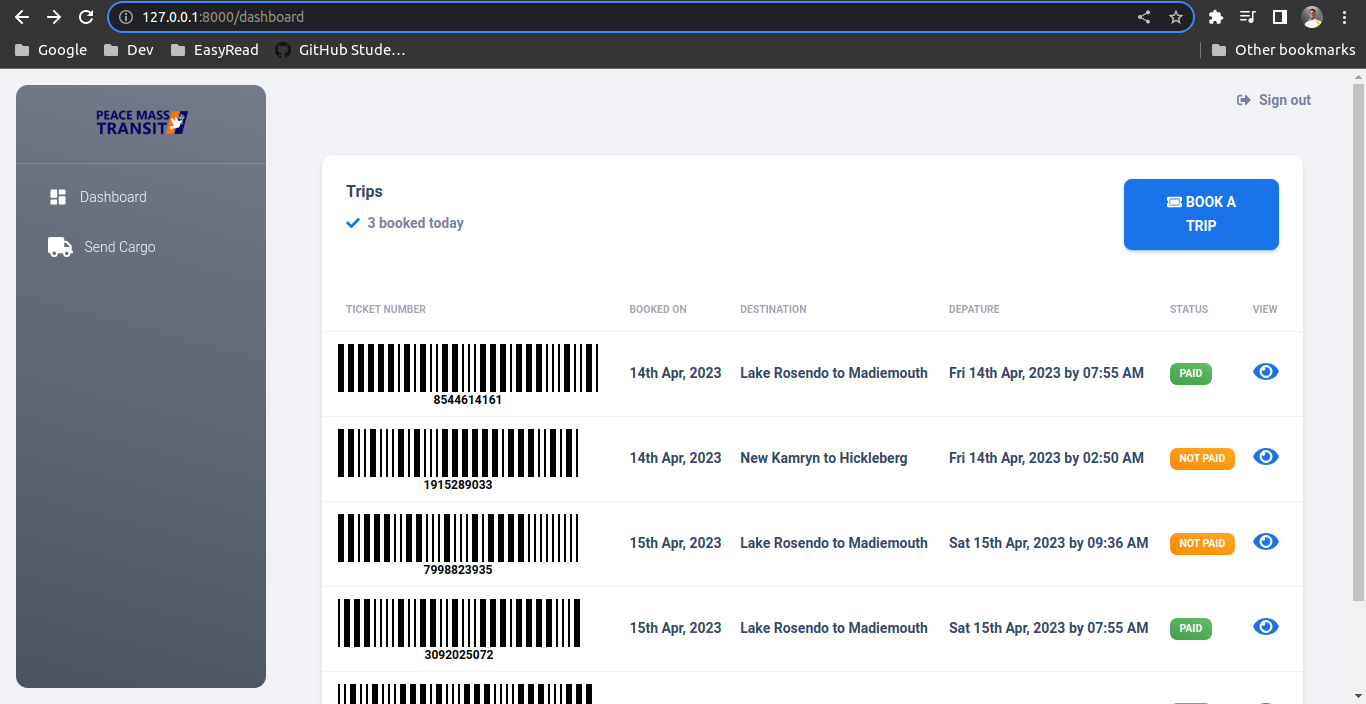Click the sign out arrow icon
This screenshot has width=1366, height=704.
click(1244, 100)
